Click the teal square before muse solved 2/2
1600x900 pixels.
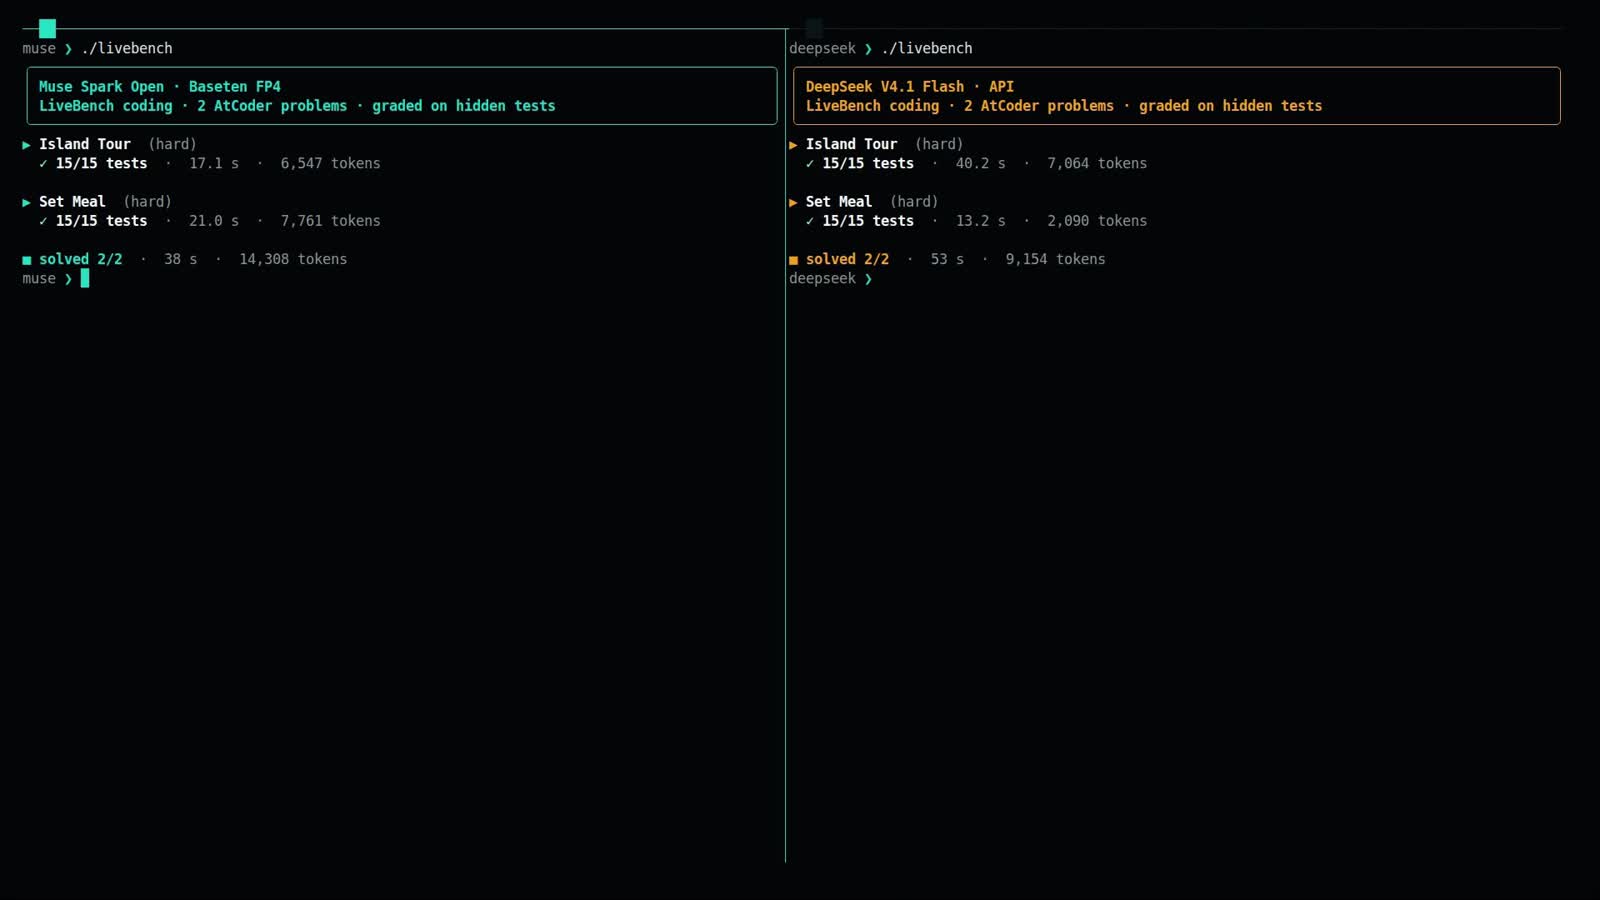(x=27, y=260)
